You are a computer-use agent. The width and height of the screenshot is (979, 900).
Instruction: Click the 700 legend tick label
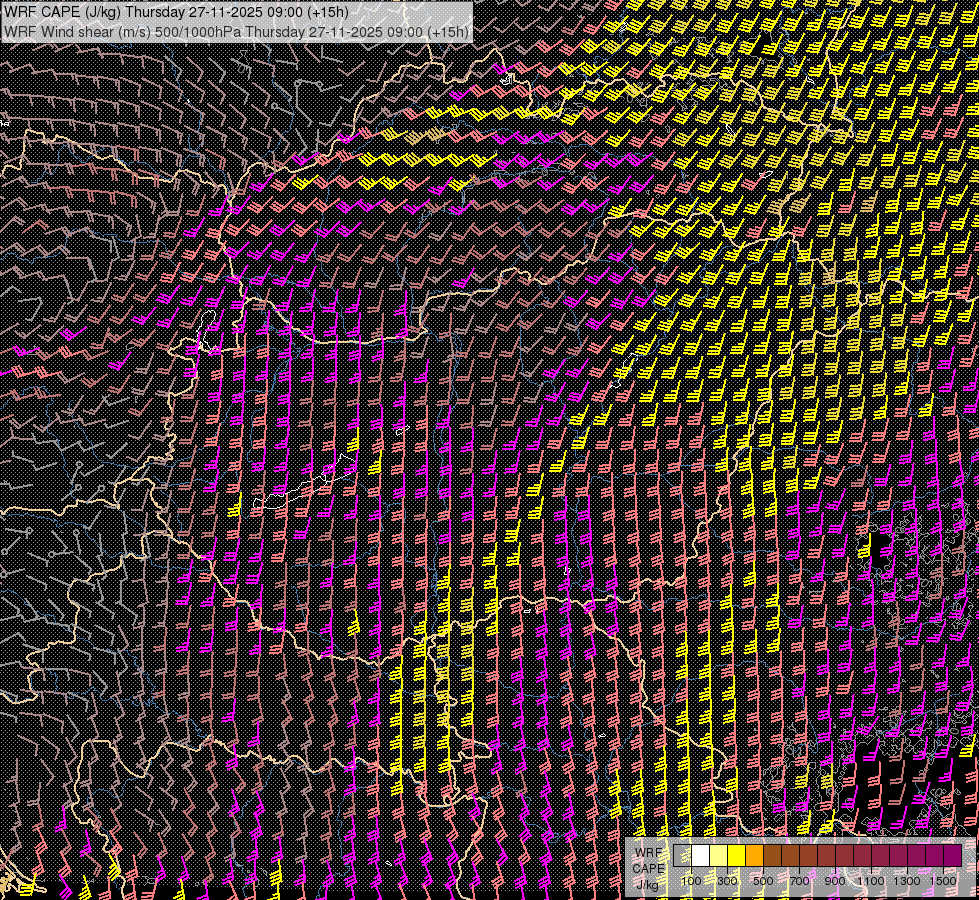(799, 881)
